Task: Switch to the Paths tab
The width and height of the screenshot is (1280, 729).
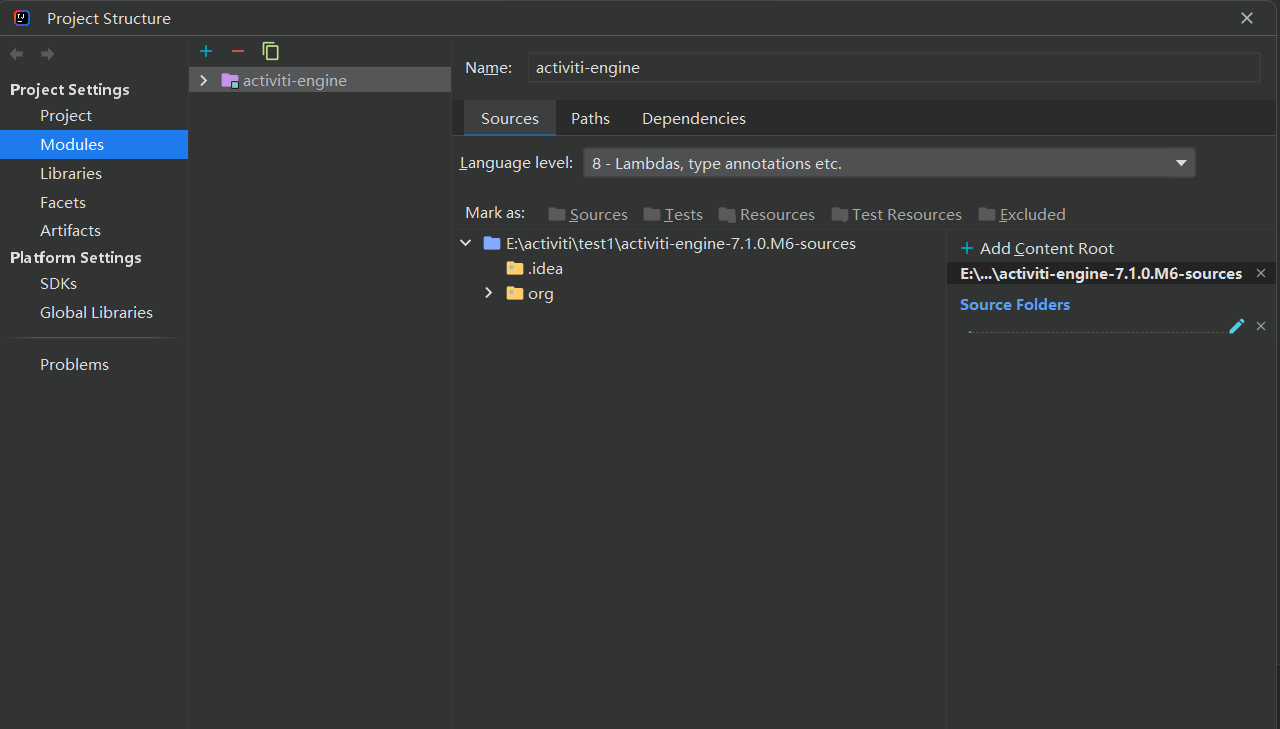Action: pos(590,118)
